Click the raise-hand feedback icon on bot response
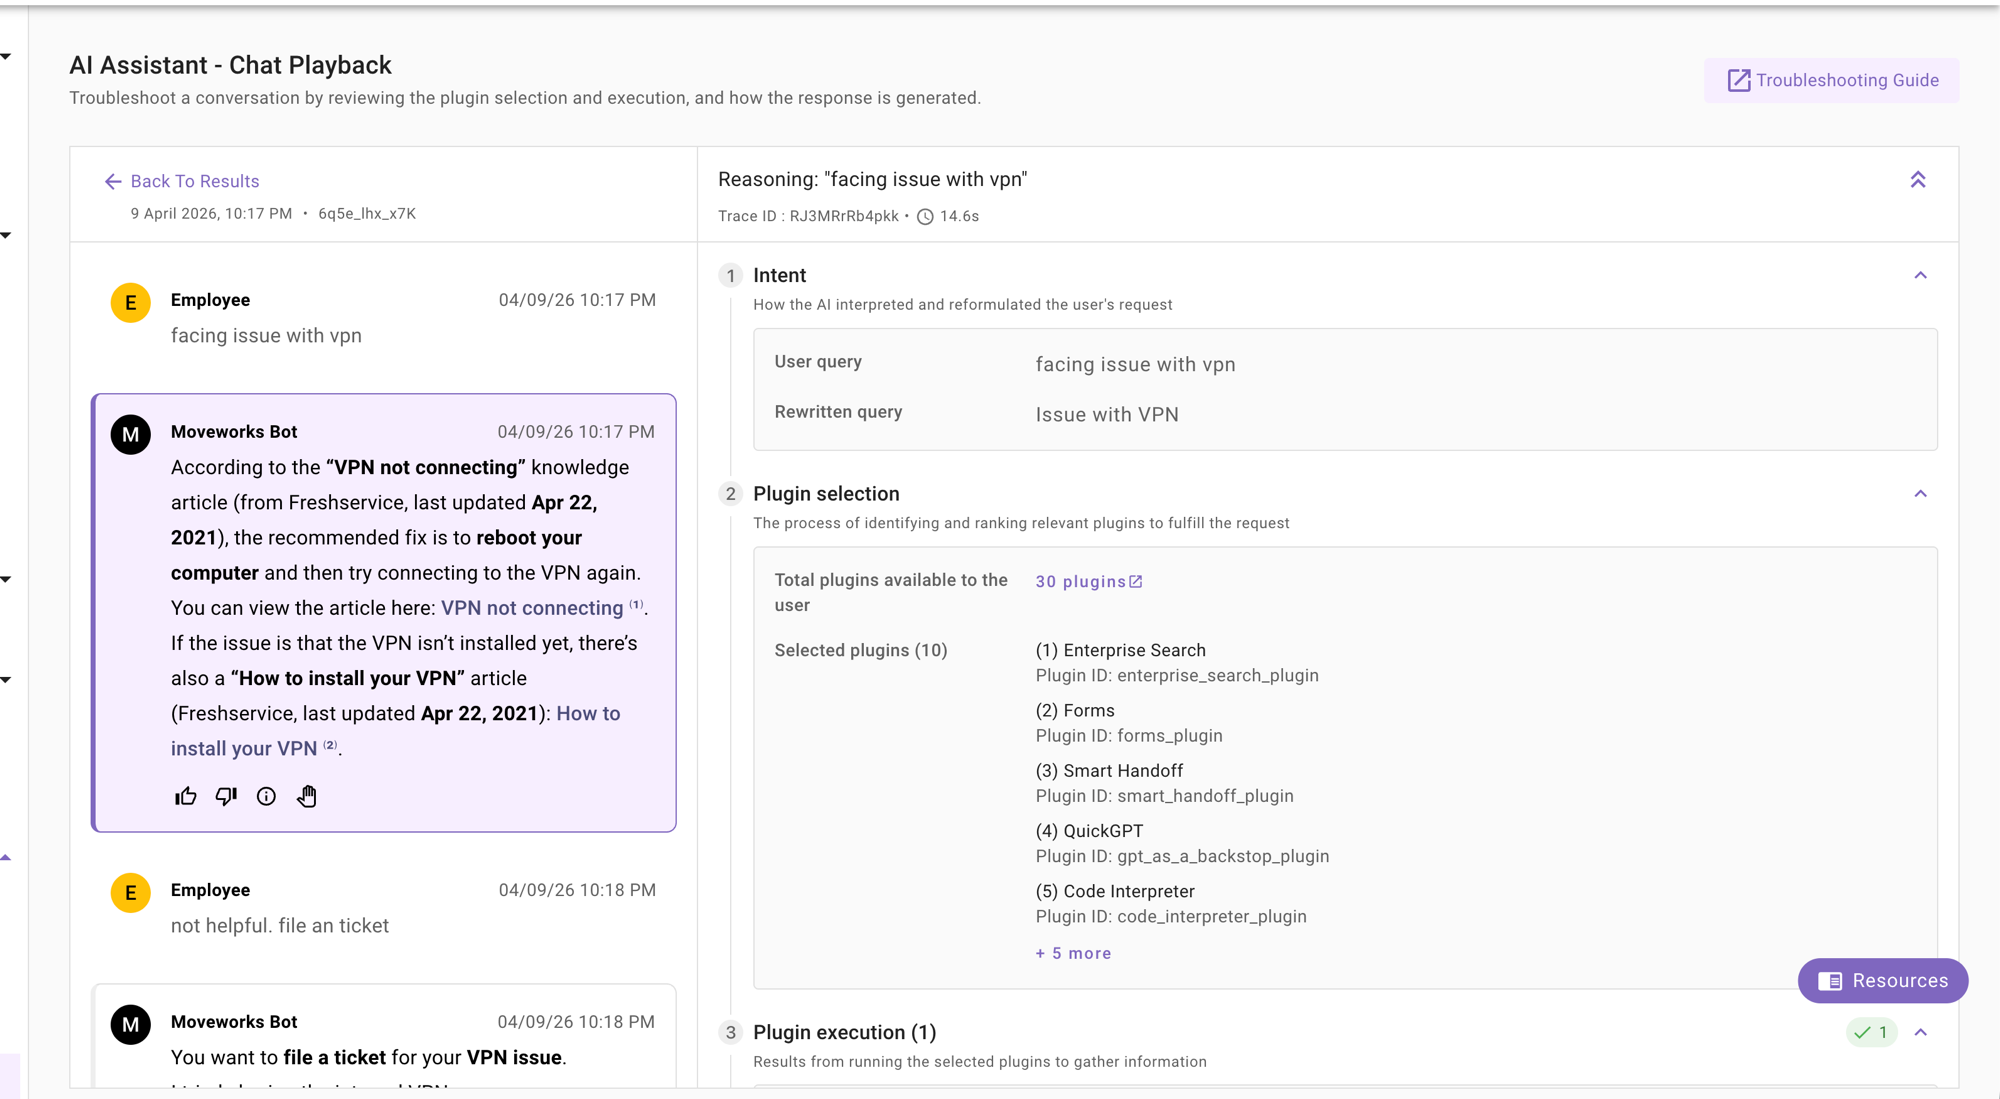 (307, 796)
